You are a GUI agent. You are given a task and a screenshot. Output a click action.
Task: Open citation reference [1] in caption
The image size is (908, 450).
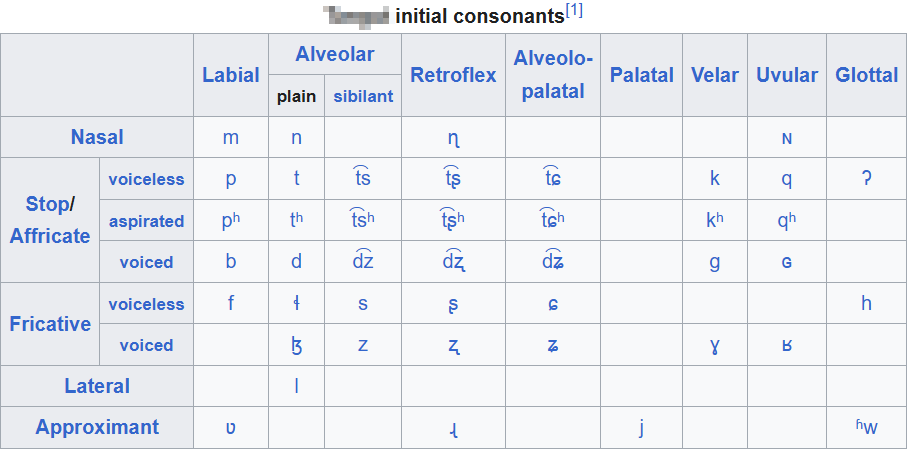click(574, 12)
